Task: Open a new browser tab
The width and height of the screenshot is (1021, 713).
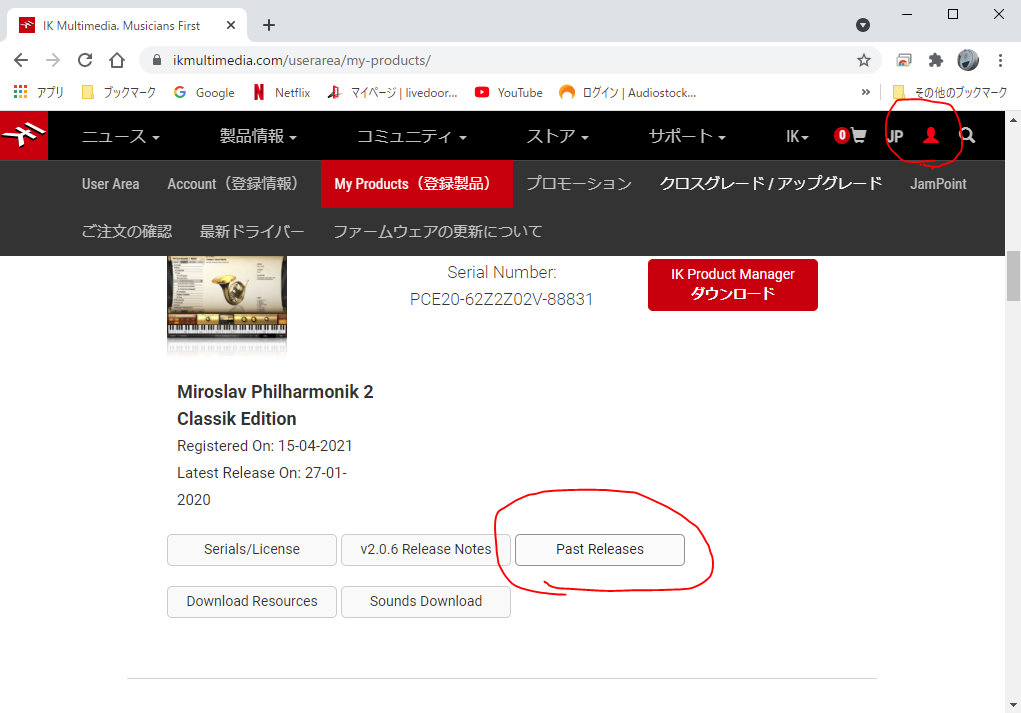Action: pyautogui.click(x=269, y=25)
